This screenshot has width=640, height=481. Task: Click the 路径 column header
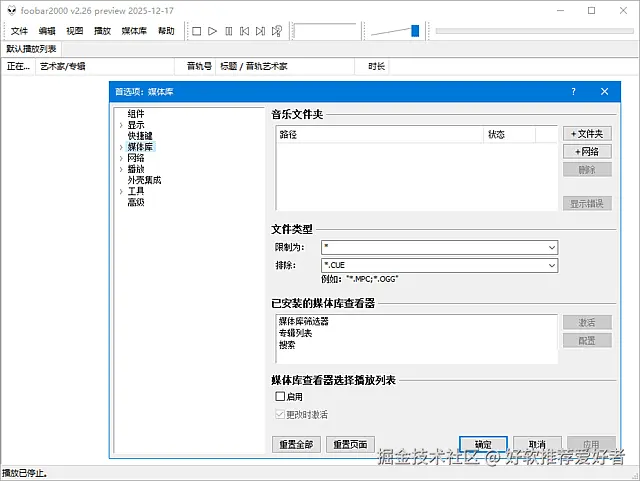pos(380,134)
